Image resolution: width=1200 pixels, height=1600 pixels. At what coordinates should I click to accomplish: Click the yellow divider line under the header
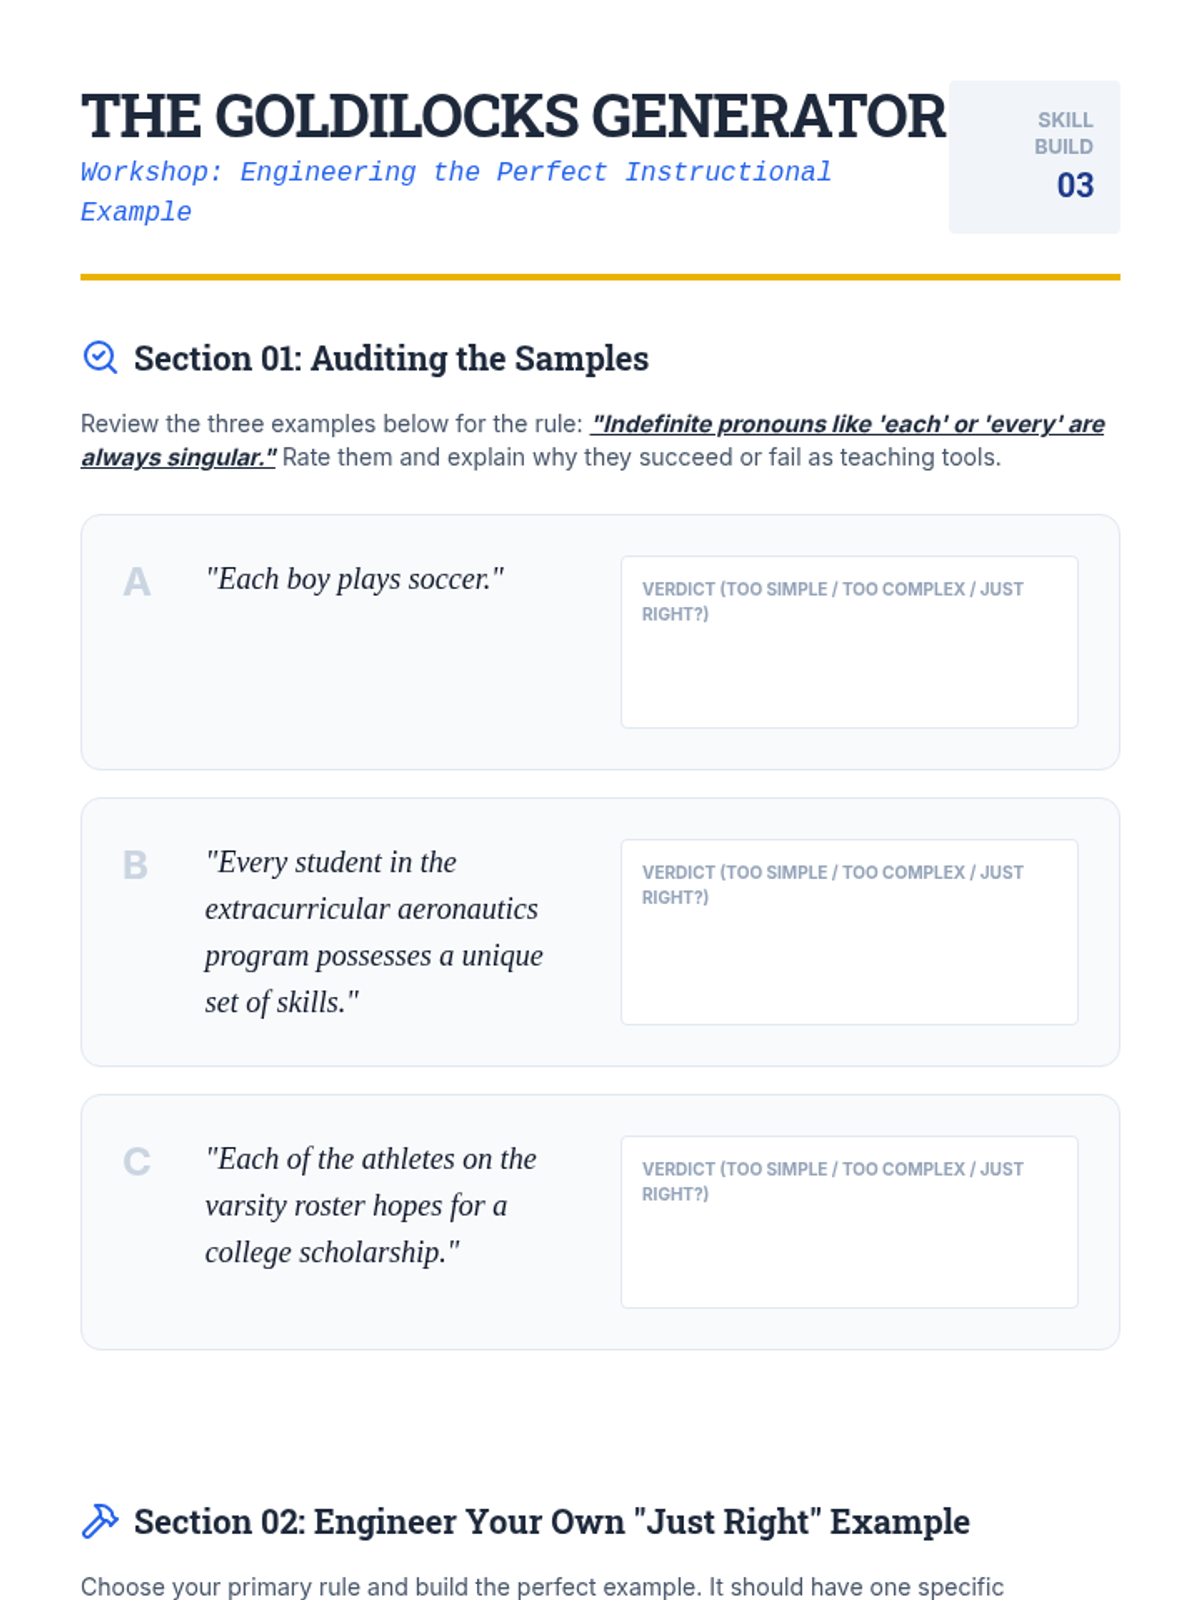pos(600,277)
